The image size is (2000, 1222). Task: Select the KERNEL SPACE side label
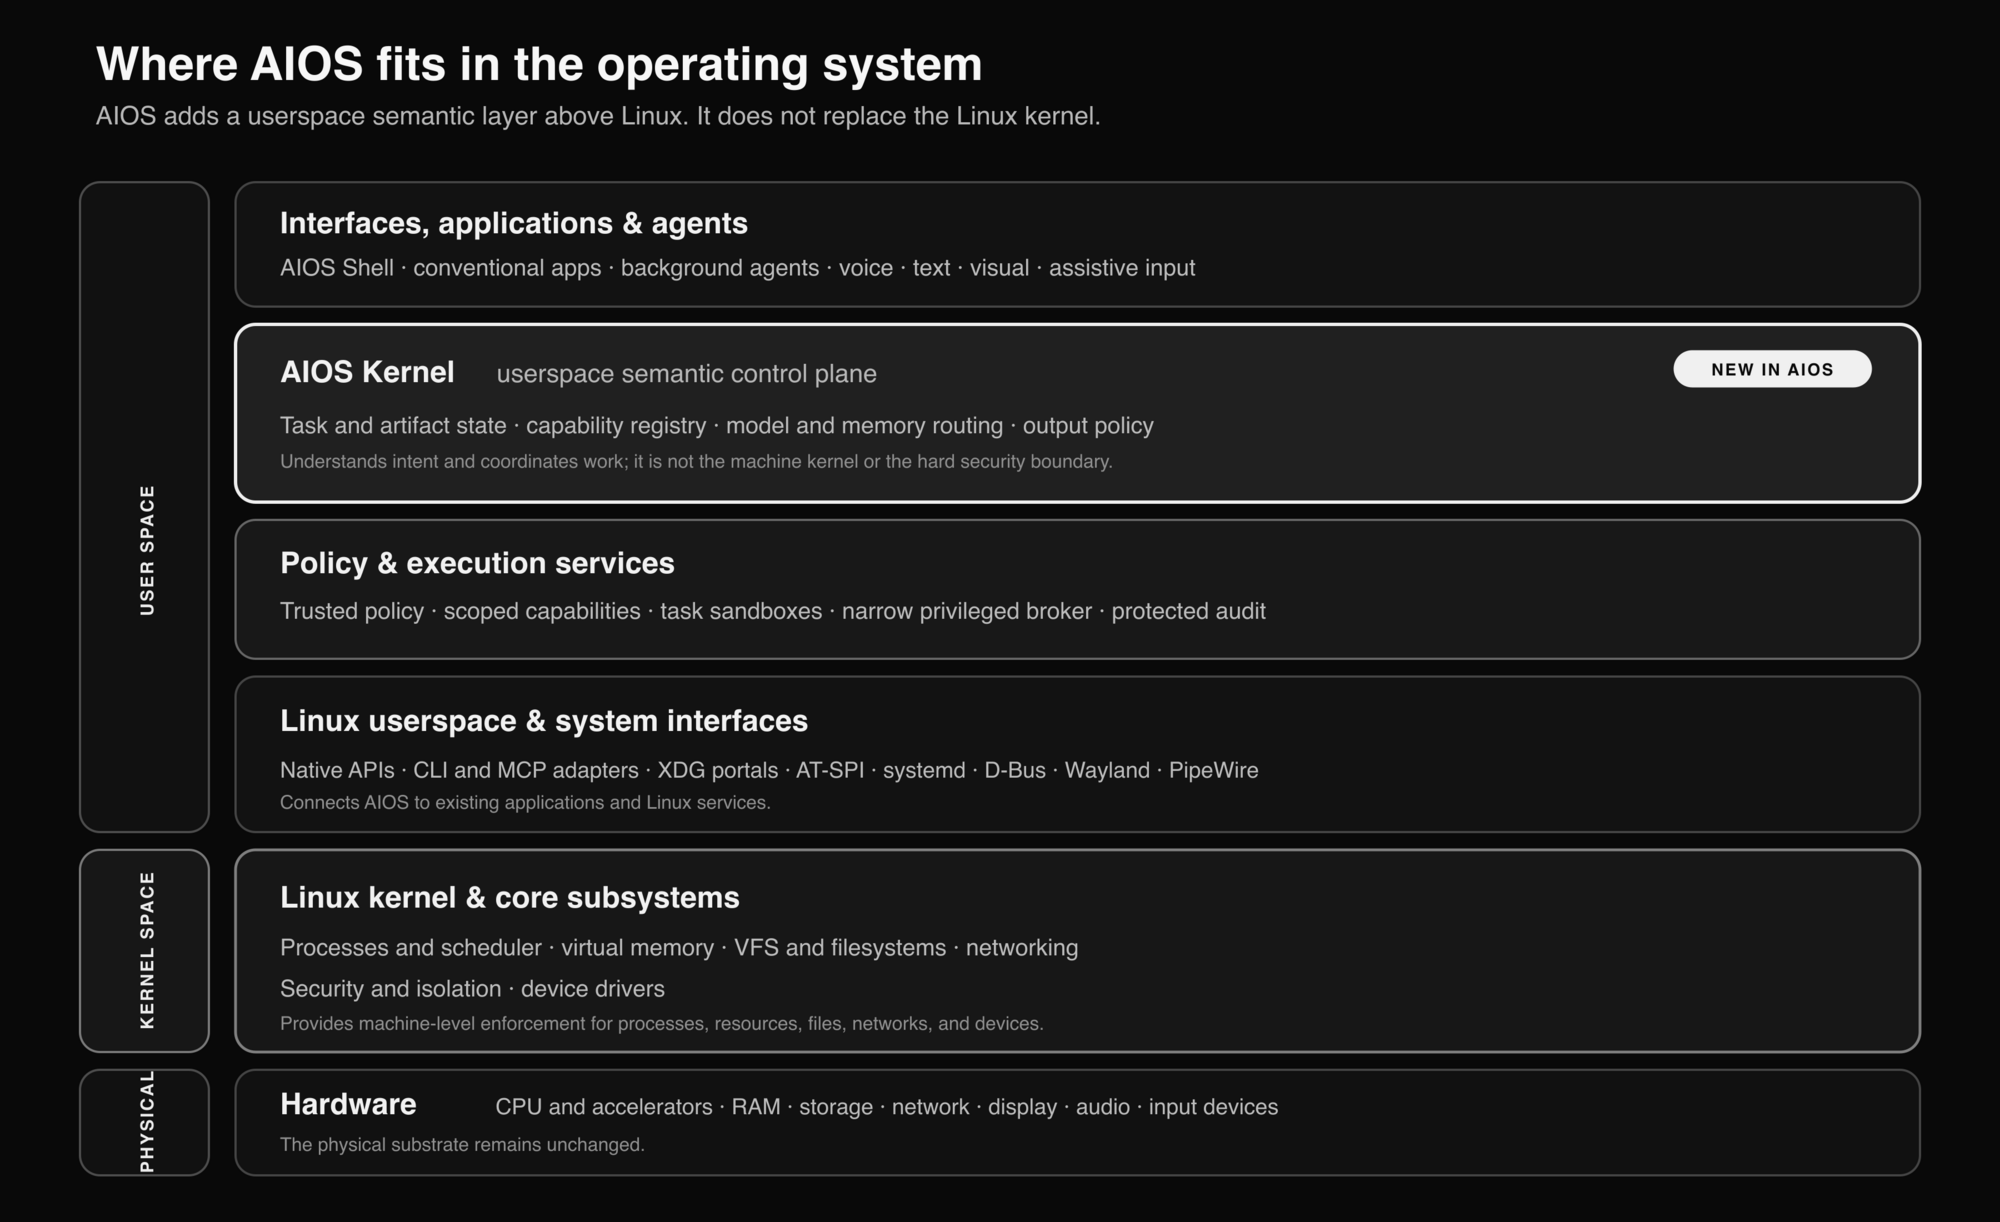point(147,950)
